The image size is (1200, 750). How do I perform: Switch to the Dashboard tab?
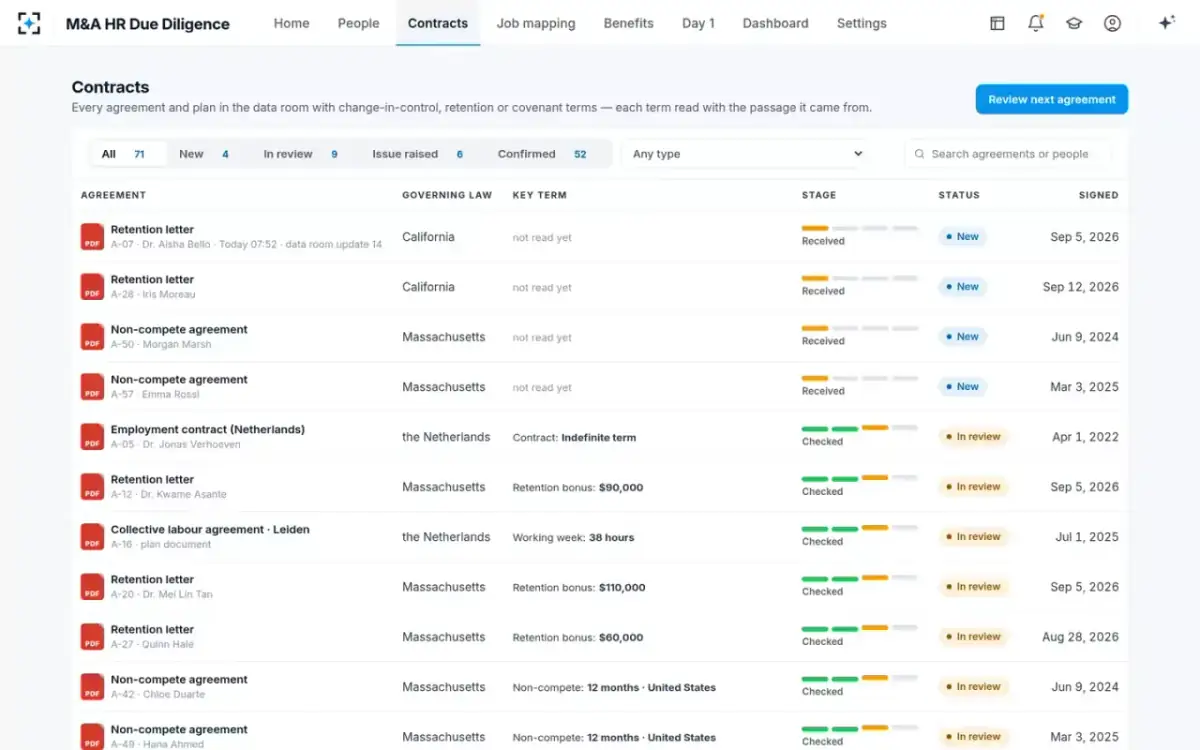(x=776, y=23)
